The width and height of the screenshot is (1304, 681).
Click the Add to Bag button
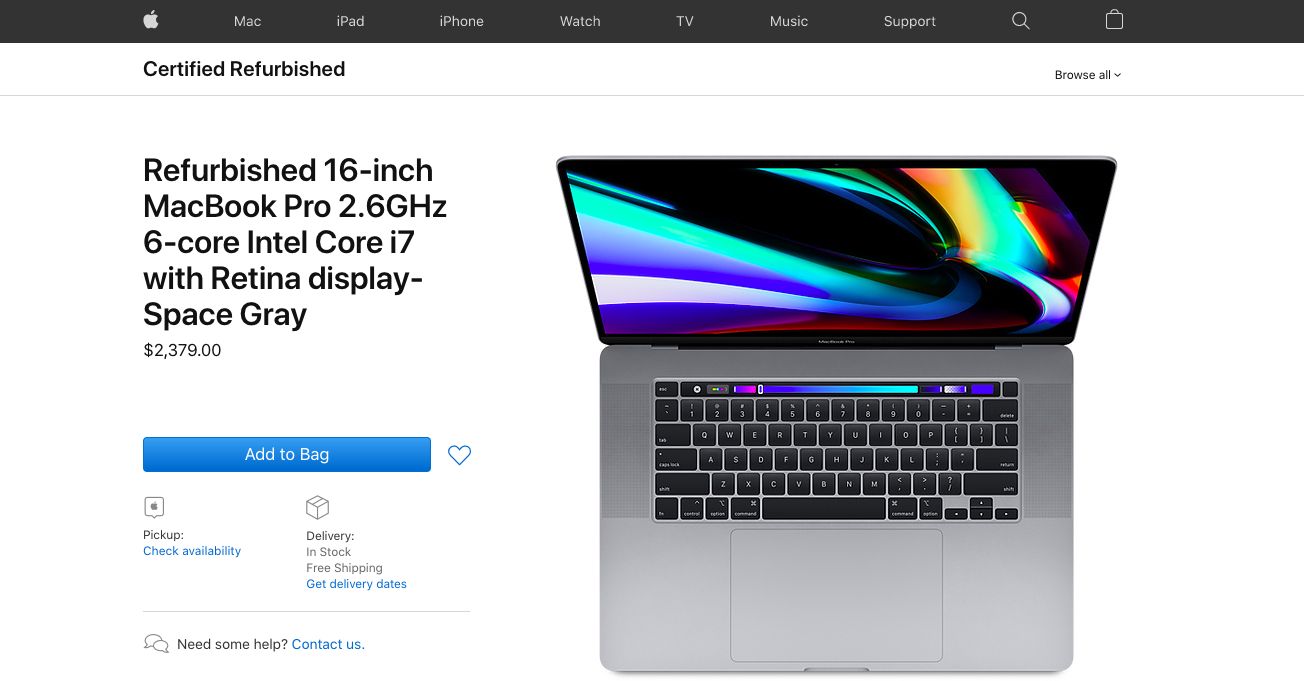pyautogui.click(x=287, y=454)
